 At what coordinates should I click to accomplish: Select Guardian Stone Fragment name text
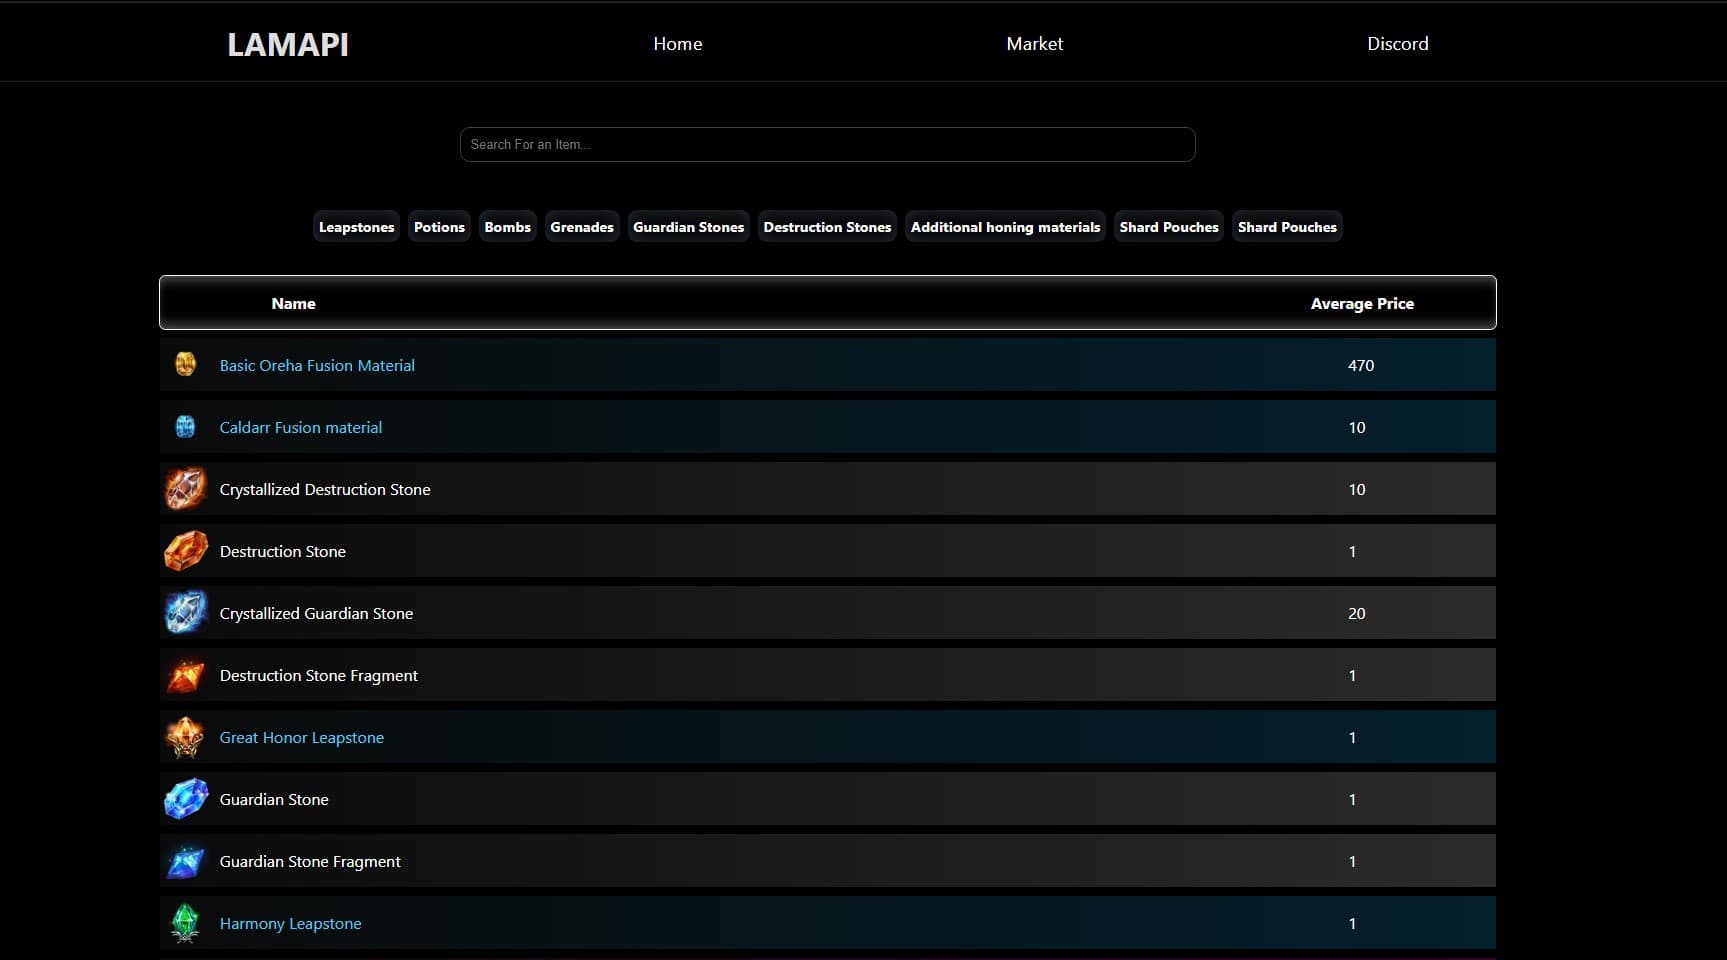(310, 861)
